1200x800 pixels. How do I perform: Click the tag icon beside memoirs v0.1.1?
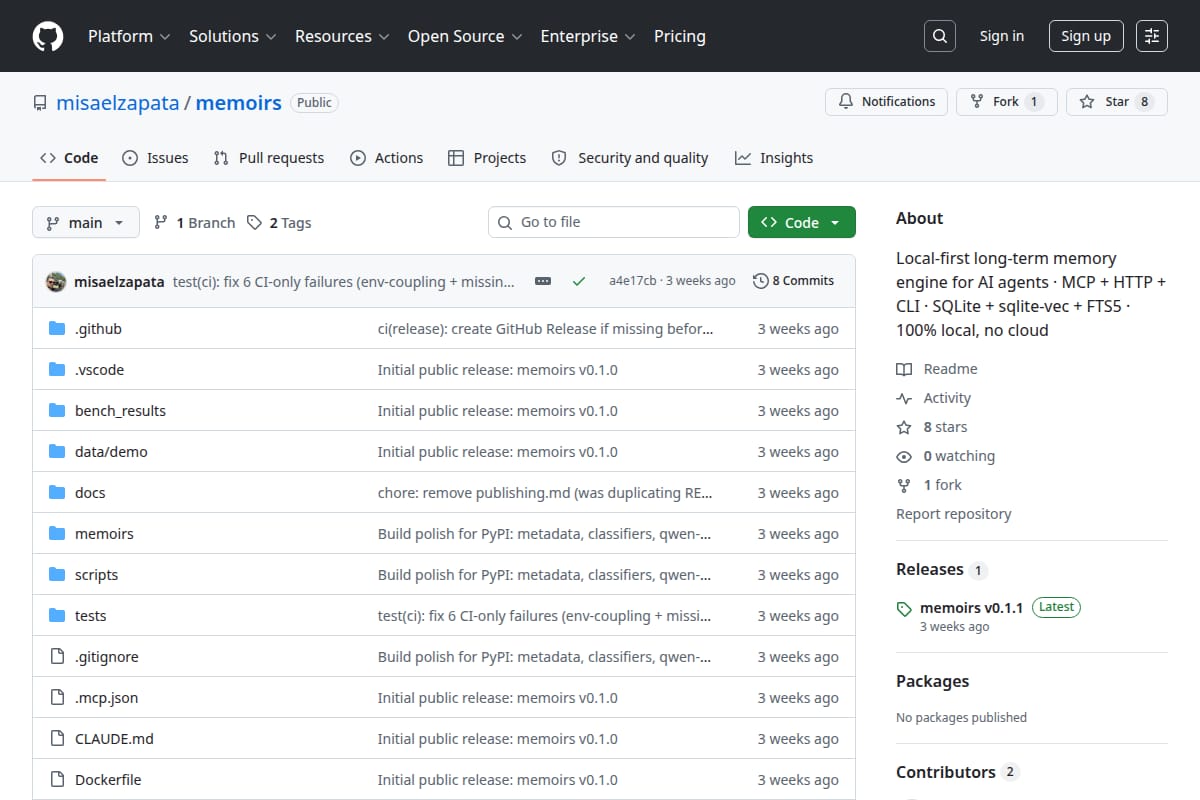904,608
